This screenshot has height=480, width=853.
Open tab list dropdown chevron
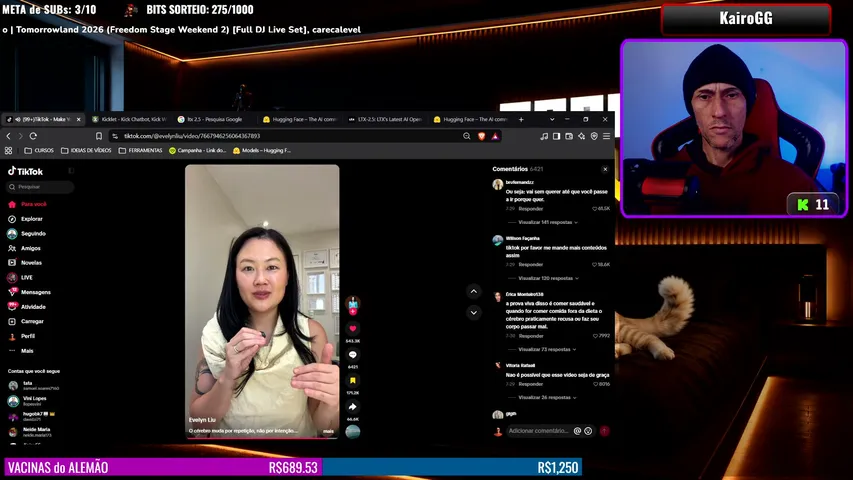click(x=552, y=119)
